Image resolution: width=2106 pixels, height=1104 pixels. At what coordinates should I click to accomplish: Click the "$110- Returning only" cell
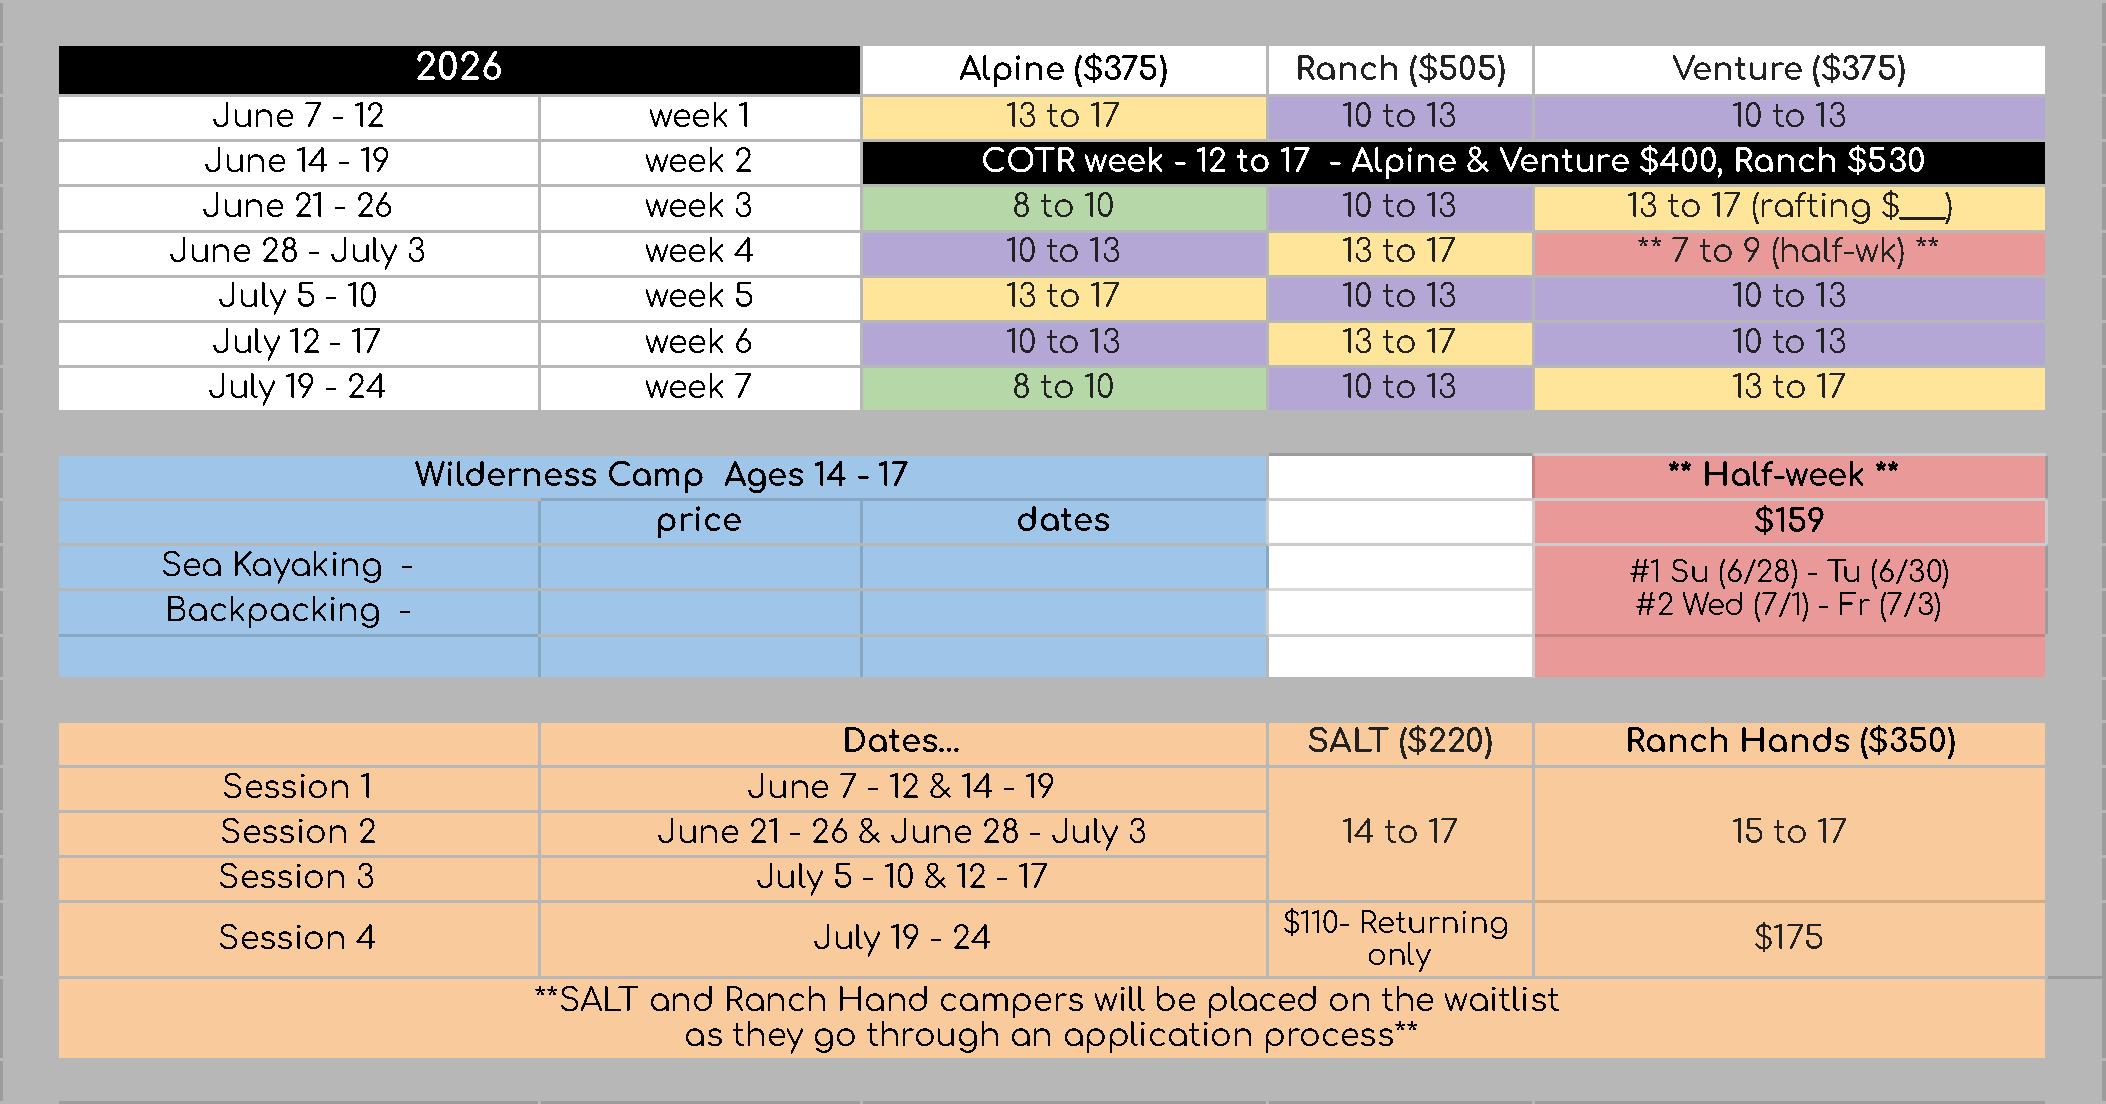pyautogui.click(x=1400, y=938)
